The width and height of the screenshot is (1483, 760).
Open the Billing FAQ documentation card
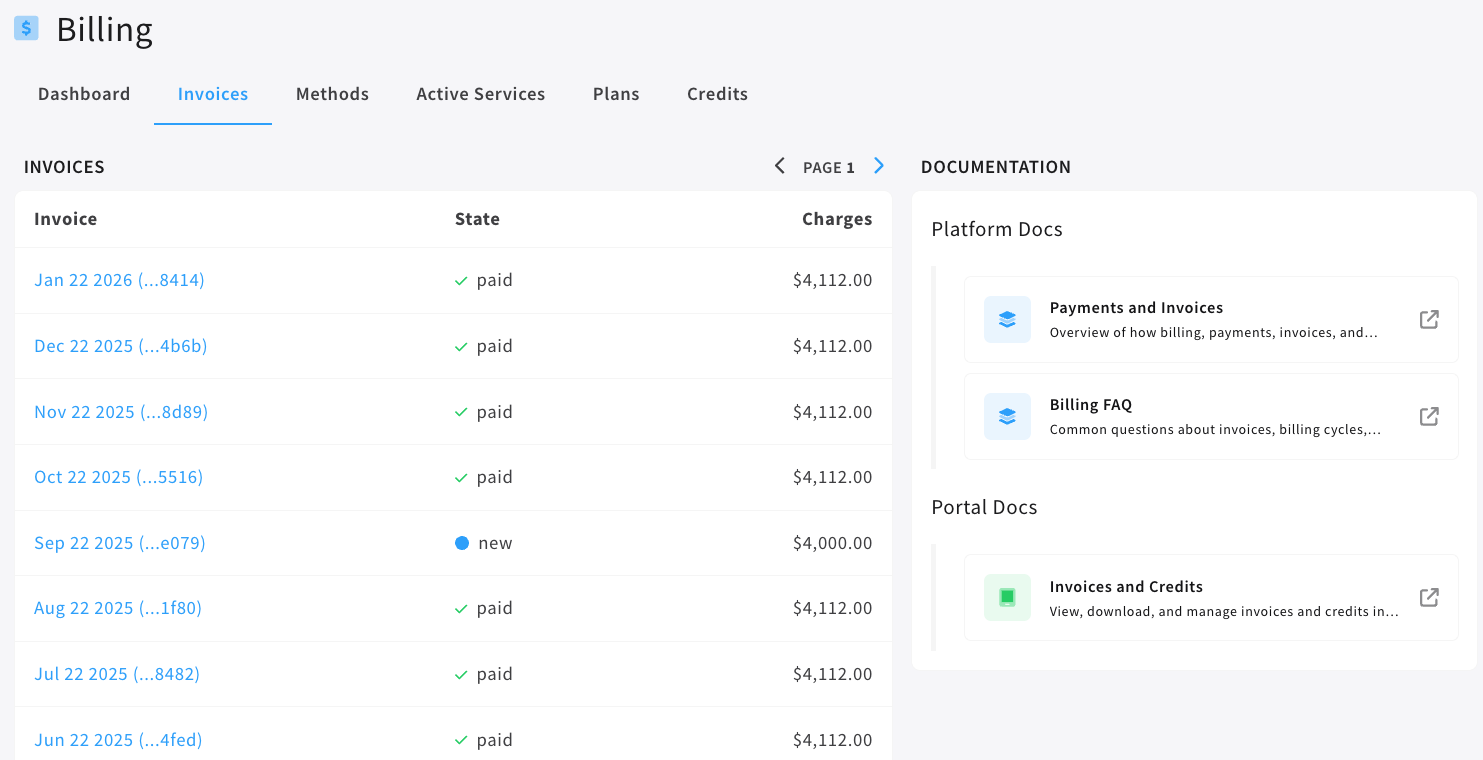pyautogui.click(x=1211, y=416)
